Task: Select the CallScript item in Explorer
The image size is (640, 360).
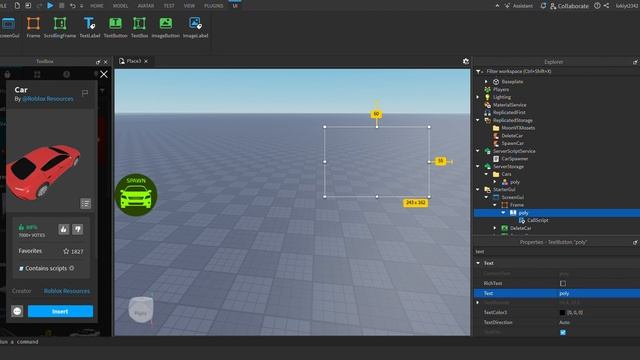Action: (x=537, y=220)
